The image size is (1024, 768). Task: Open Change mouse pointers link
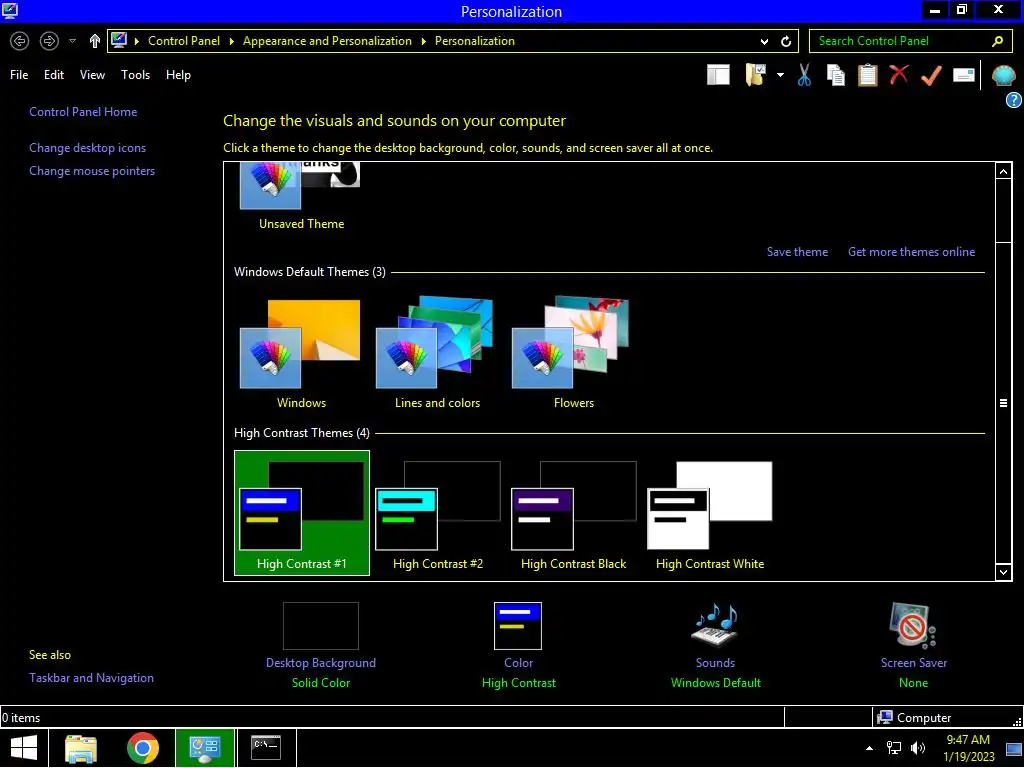coord(91,170)
